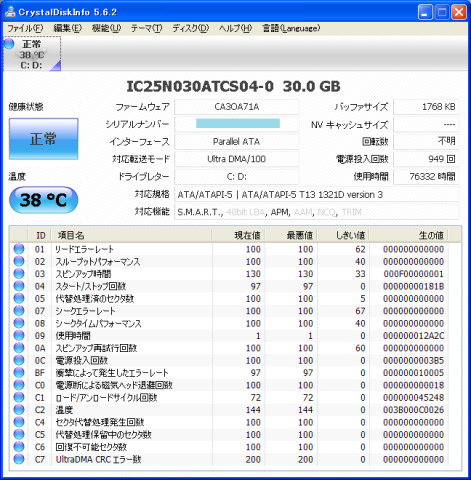The height and width of the screenshot is (480, 471).
Task: Click status icon for 回復不可能セクタ数 row
Action: [x=19, y=447]
